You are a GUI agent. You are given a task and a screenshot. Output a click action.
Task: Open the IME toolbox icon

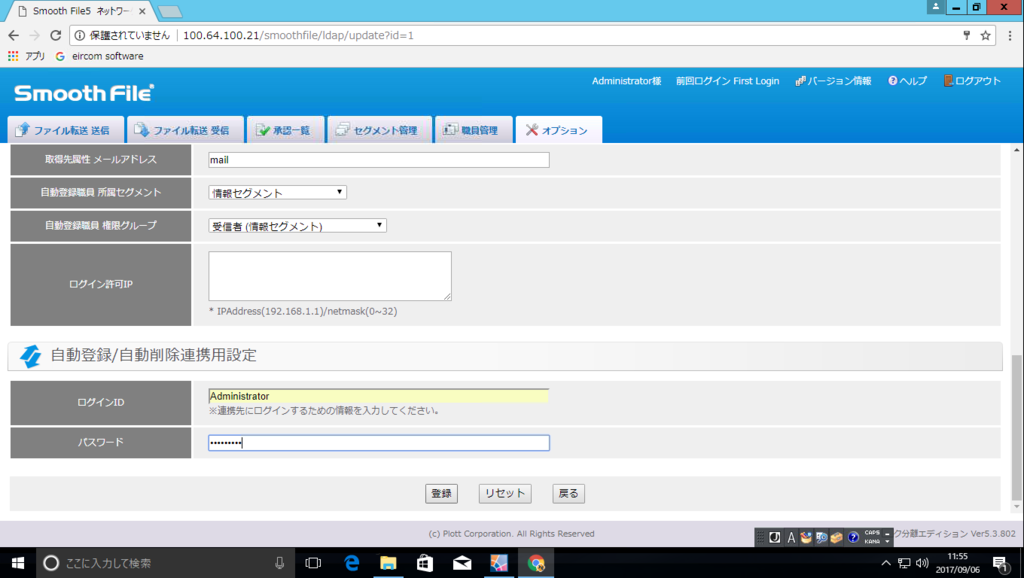tap(837, 538)
